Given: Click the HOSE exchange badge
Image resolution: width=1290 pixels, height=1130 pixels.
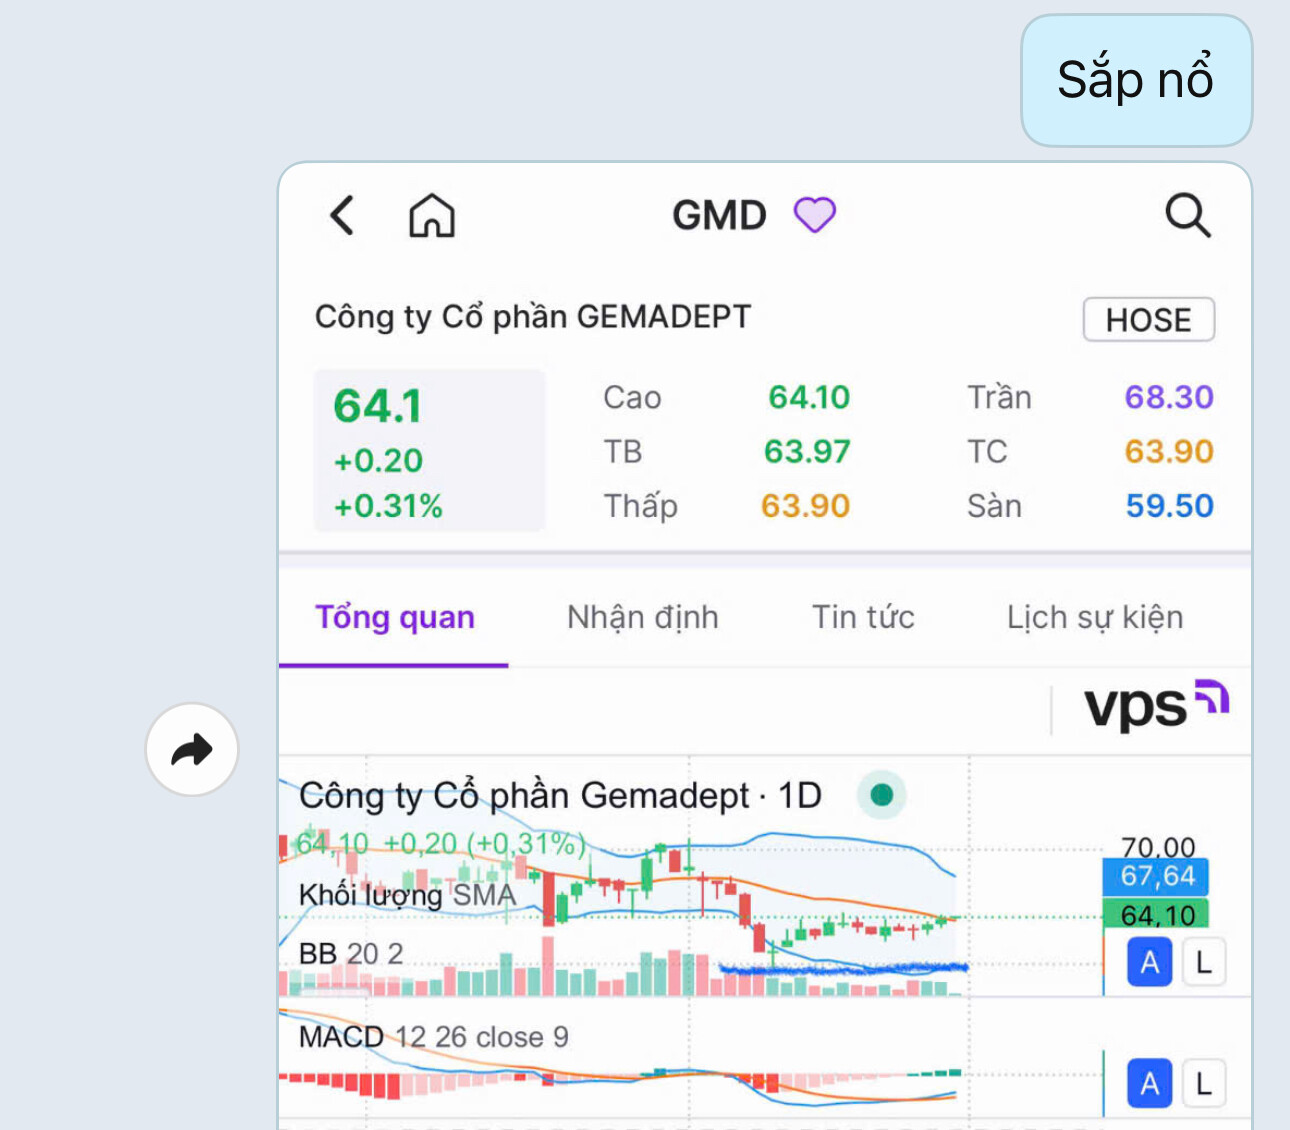Looking at the screenshot, I should coord(1148,320).
